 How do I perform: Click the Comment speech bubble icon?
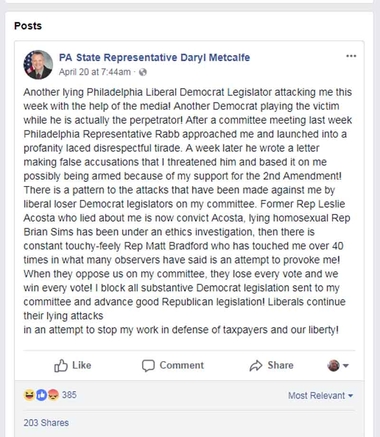pos(148,366)
